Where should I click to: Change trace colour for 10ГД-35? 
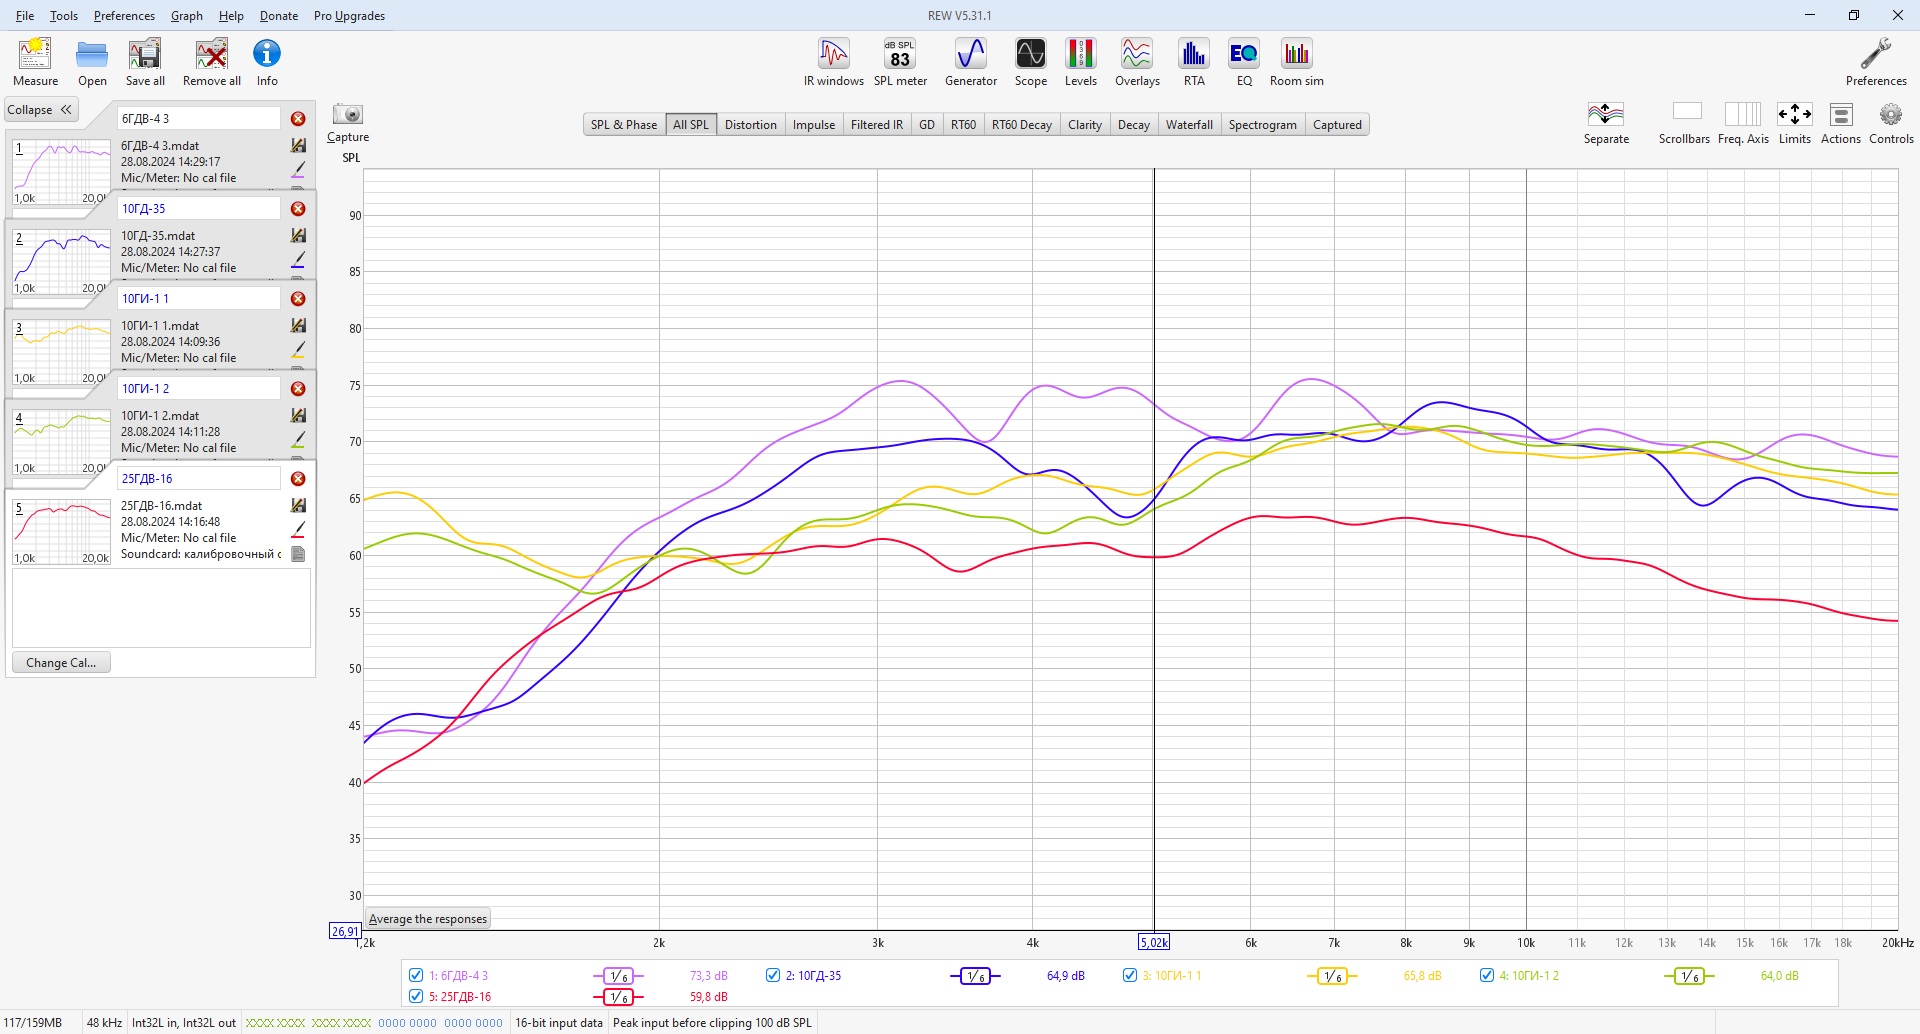(x=298, y=259)
